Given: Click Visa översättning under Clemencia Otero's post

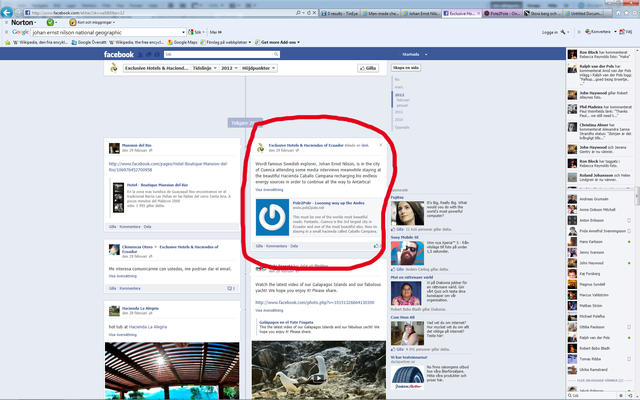Looking at the screenshot, I should point(122,276).
